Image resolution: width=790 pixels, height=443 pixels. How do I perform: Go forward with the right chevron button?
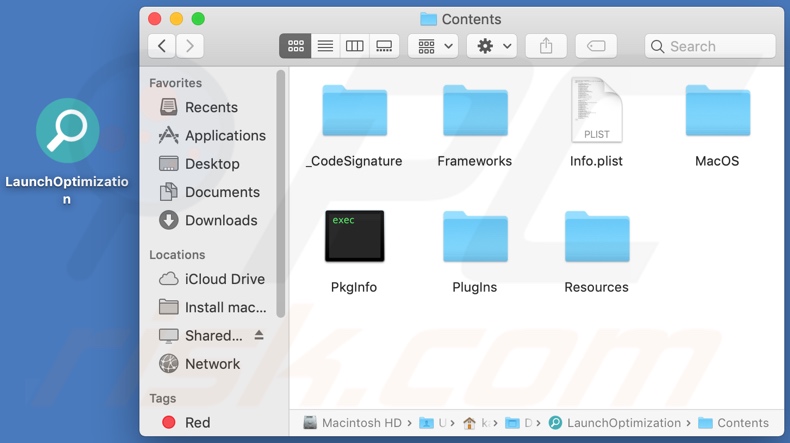pos(189,46)
